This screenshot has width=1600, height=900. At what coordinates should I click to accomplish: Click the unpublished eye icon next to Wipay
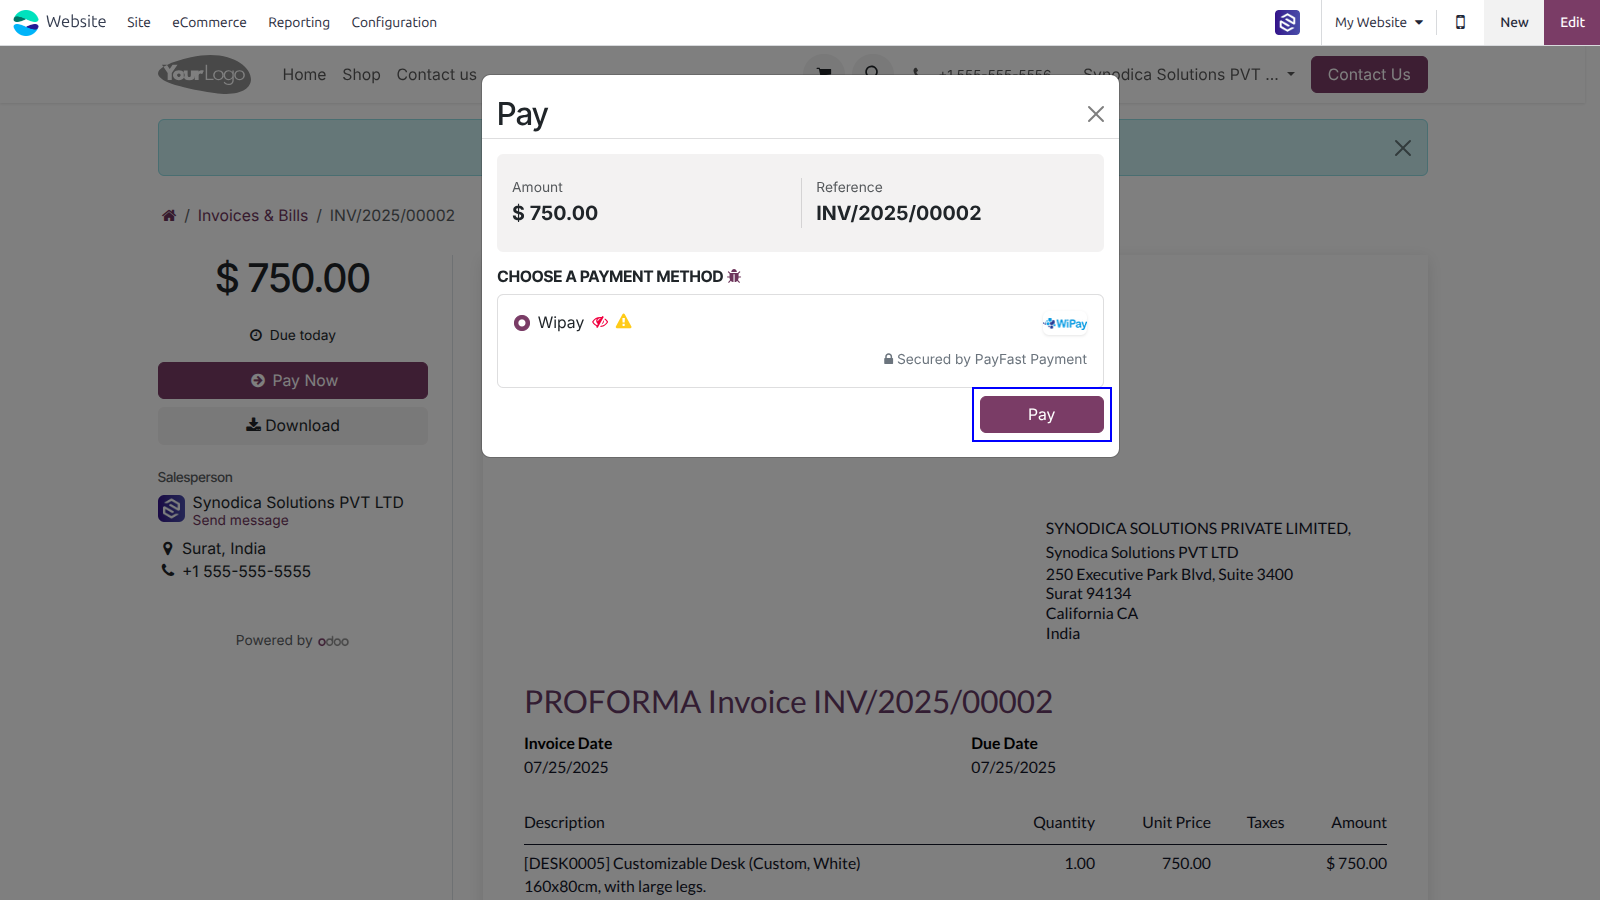(x=600, y=322)
